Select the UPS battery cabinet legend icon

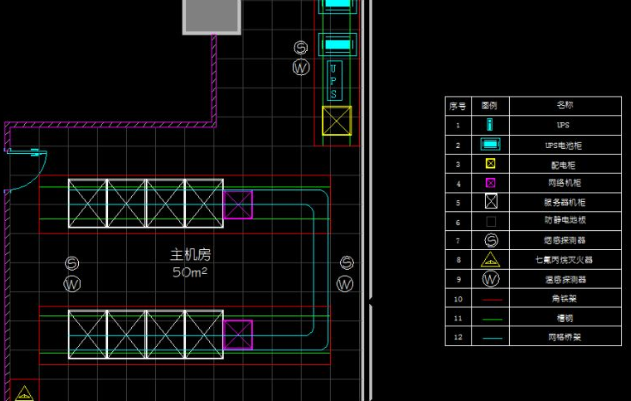coord(491,144)
